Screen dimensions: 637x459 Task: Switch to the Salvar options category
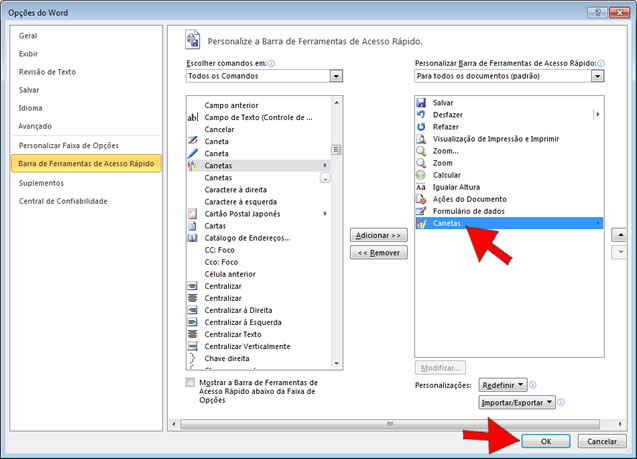[29, 90]
